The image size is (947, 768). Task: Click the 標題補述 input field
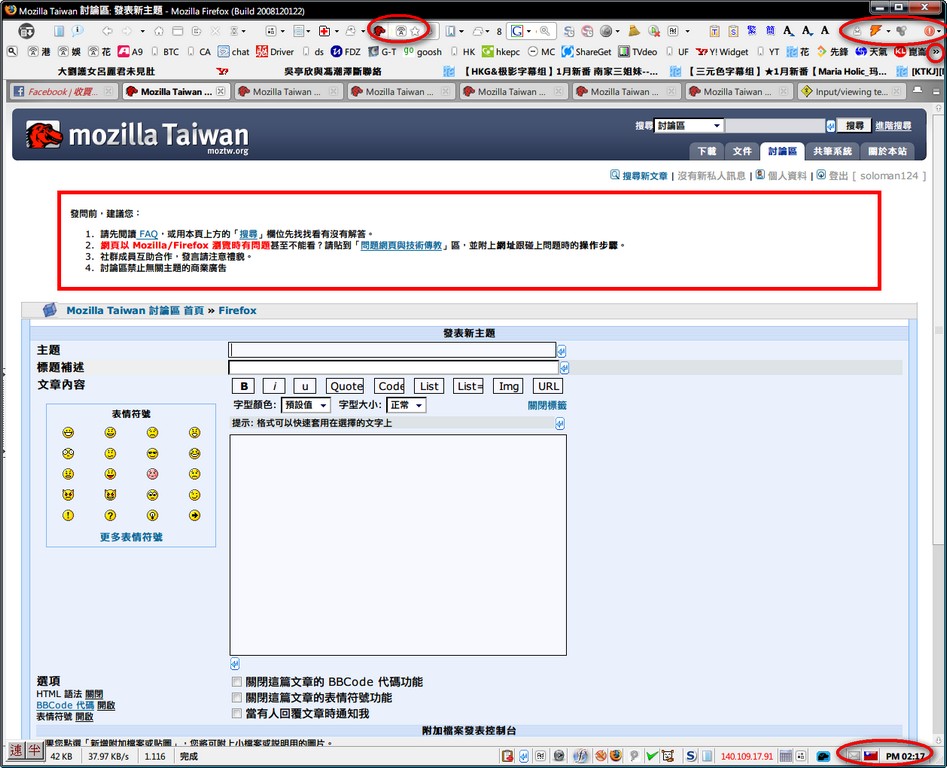coord(393,367)
